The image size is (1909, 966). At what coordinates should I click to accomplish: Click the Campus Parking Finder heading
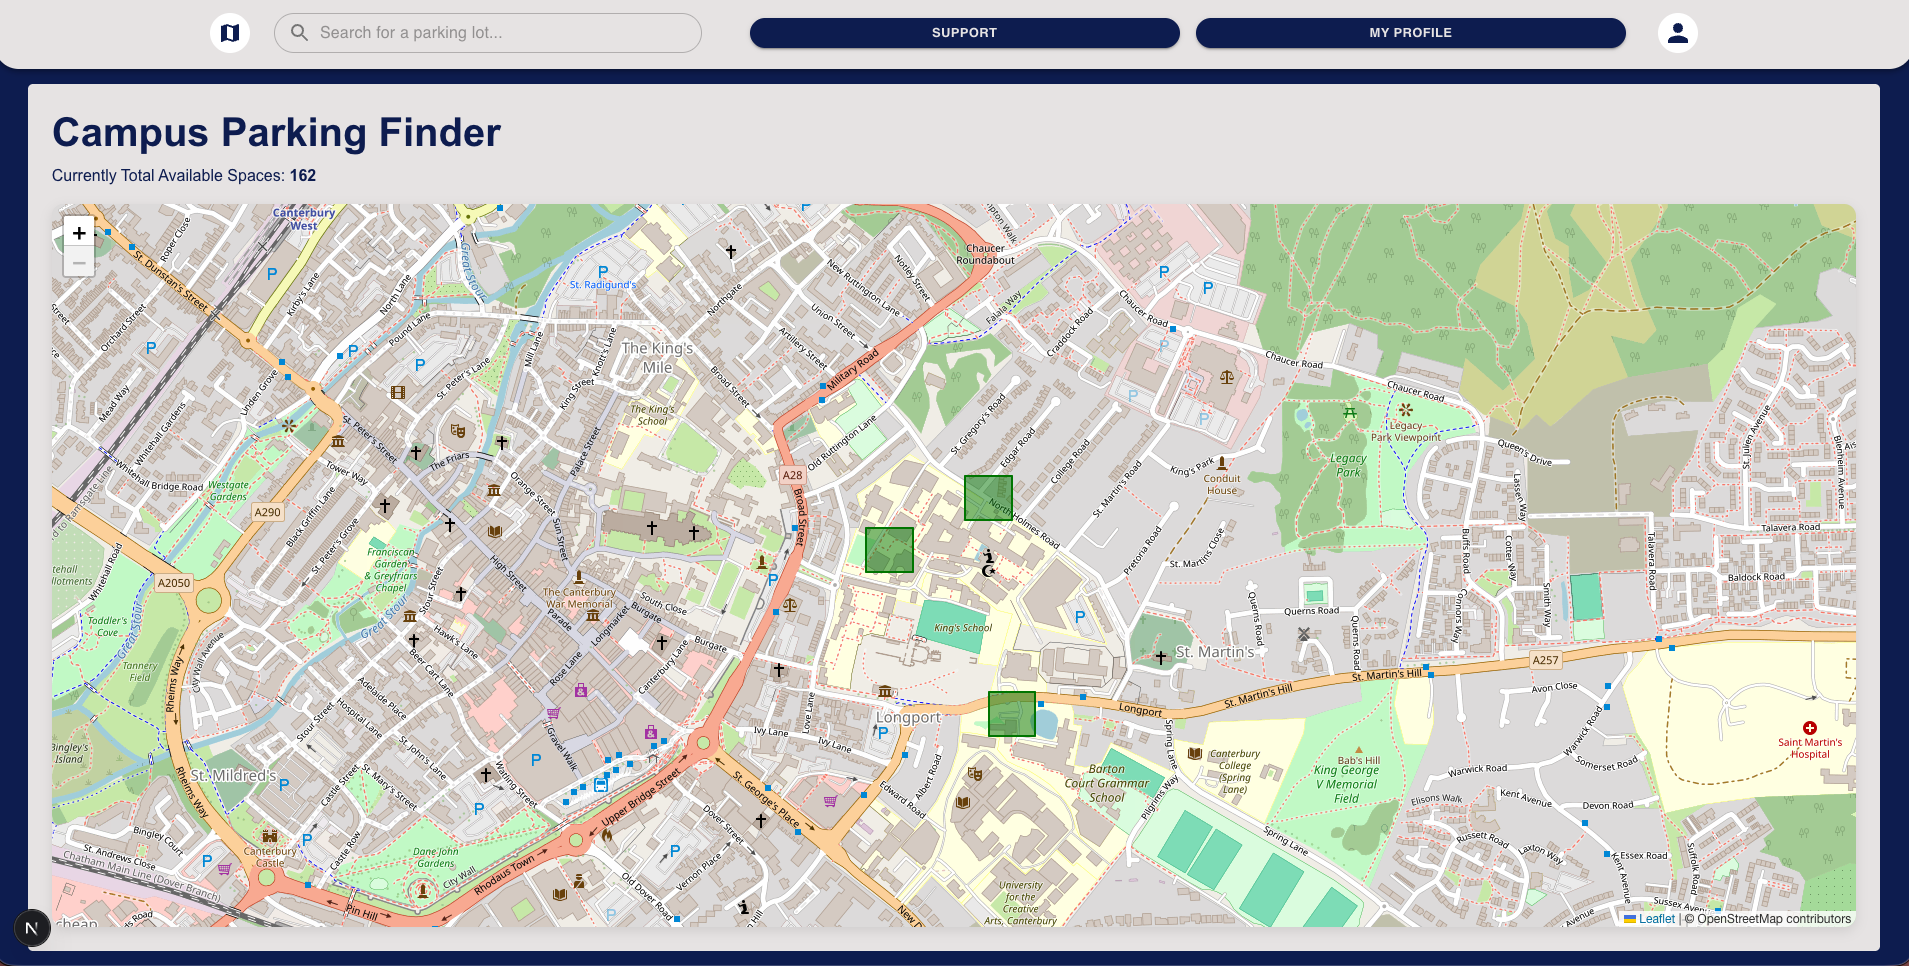coord(276,132)
